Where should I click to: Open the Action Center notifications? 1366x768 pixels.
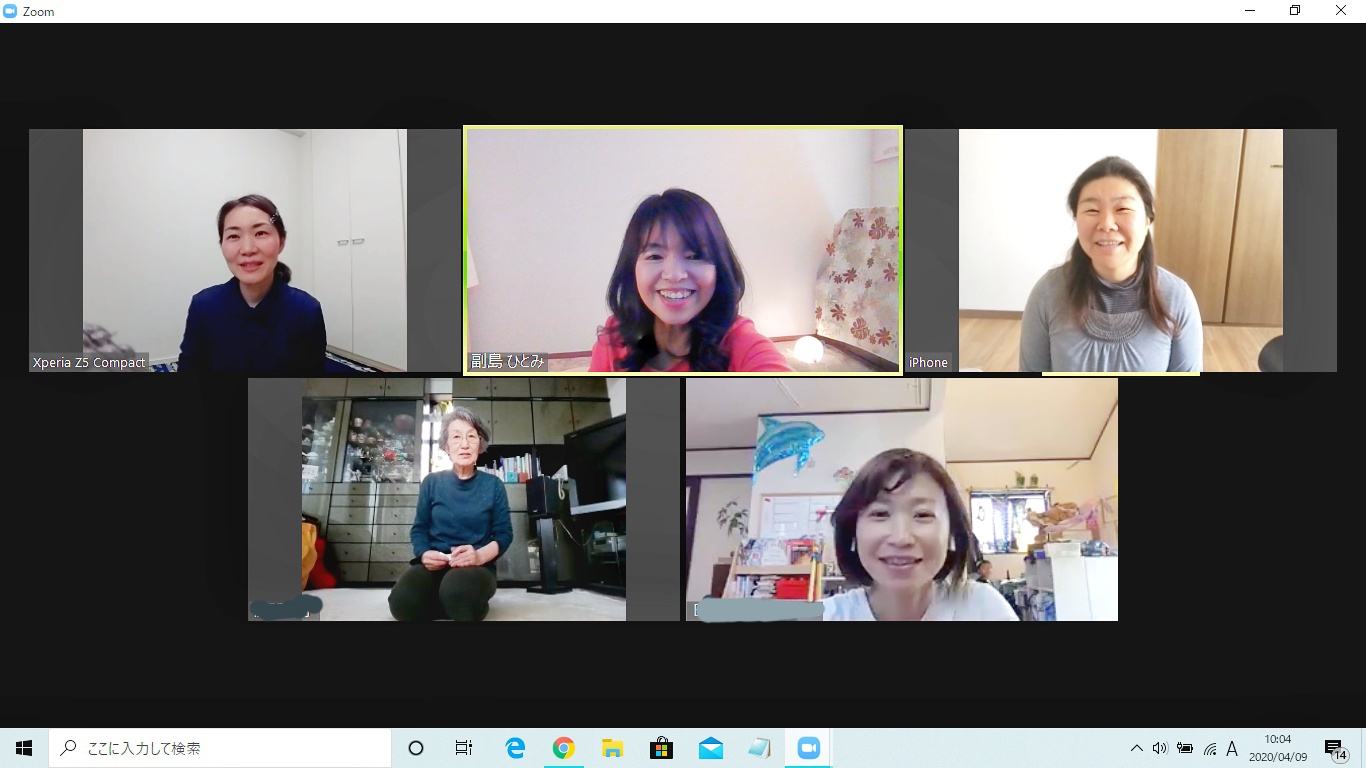[x=1335, y=748]
